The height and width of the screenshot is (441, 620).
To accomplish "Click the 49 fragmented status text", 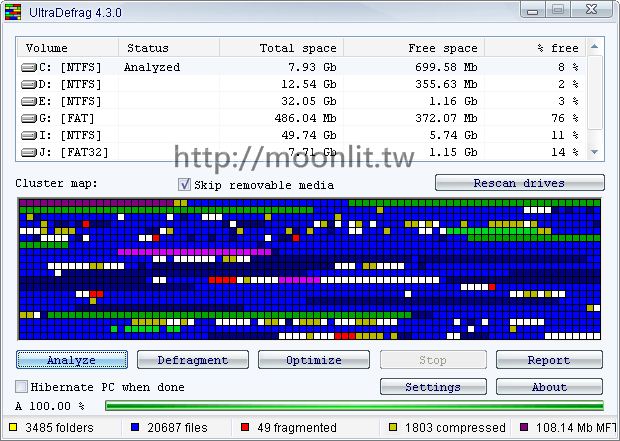I will 297,428.
